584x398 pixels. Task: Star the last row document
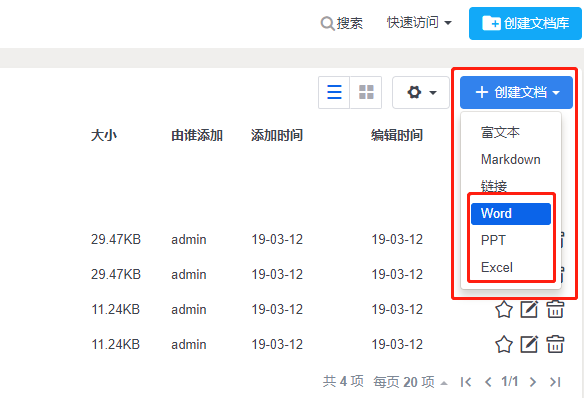504,344
